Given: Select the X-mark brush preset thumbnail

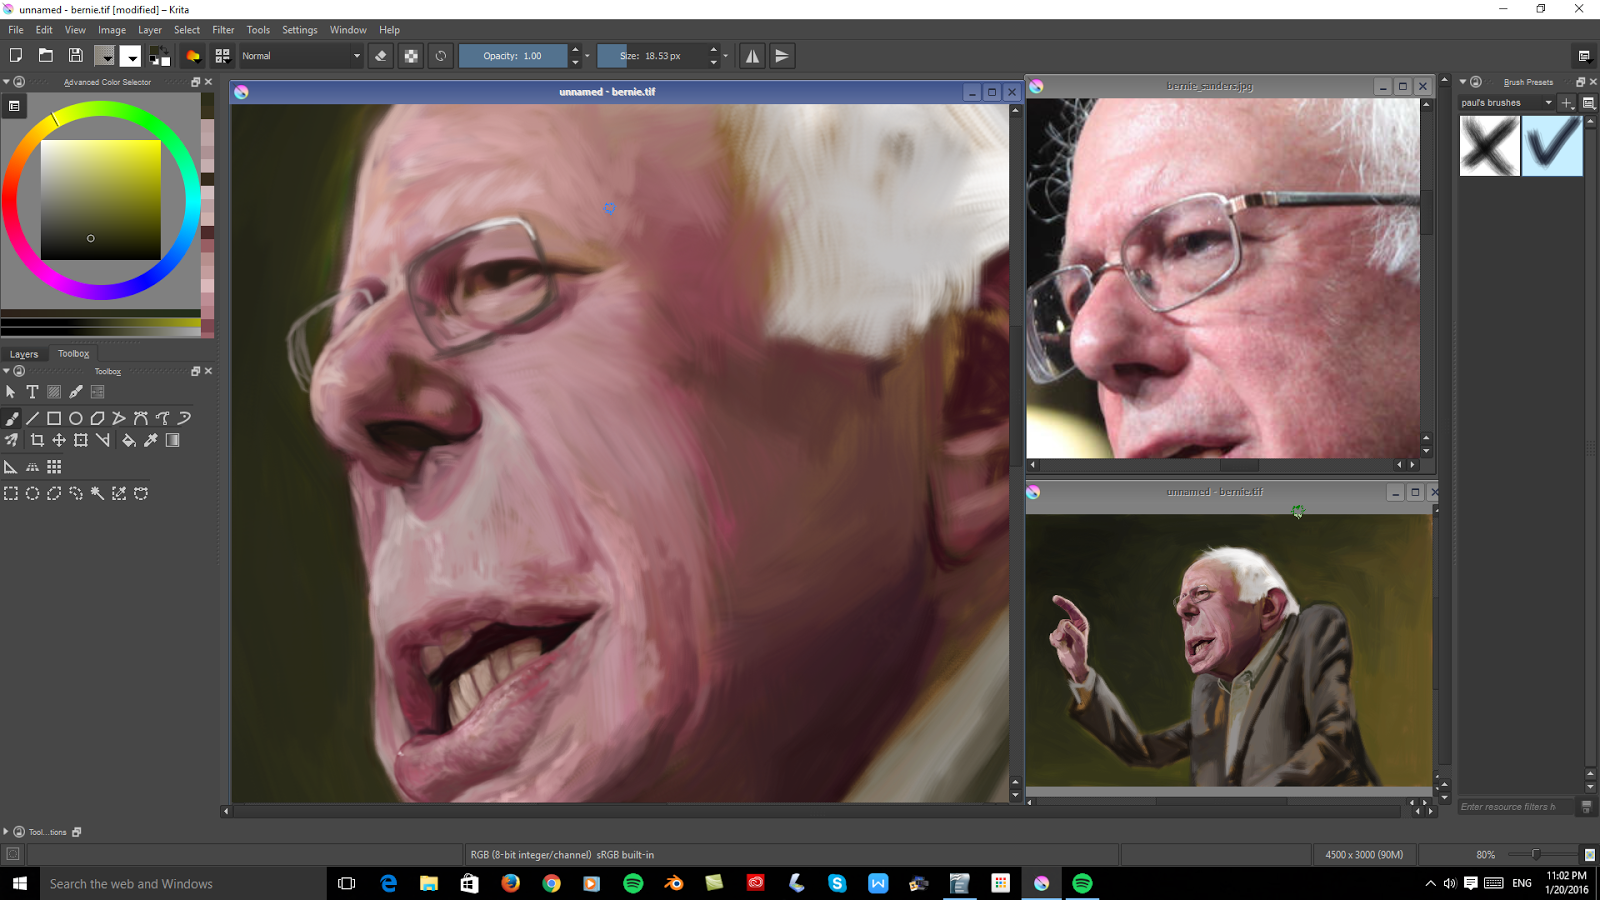Looking at the screenshot, I should pos(1489,145).
